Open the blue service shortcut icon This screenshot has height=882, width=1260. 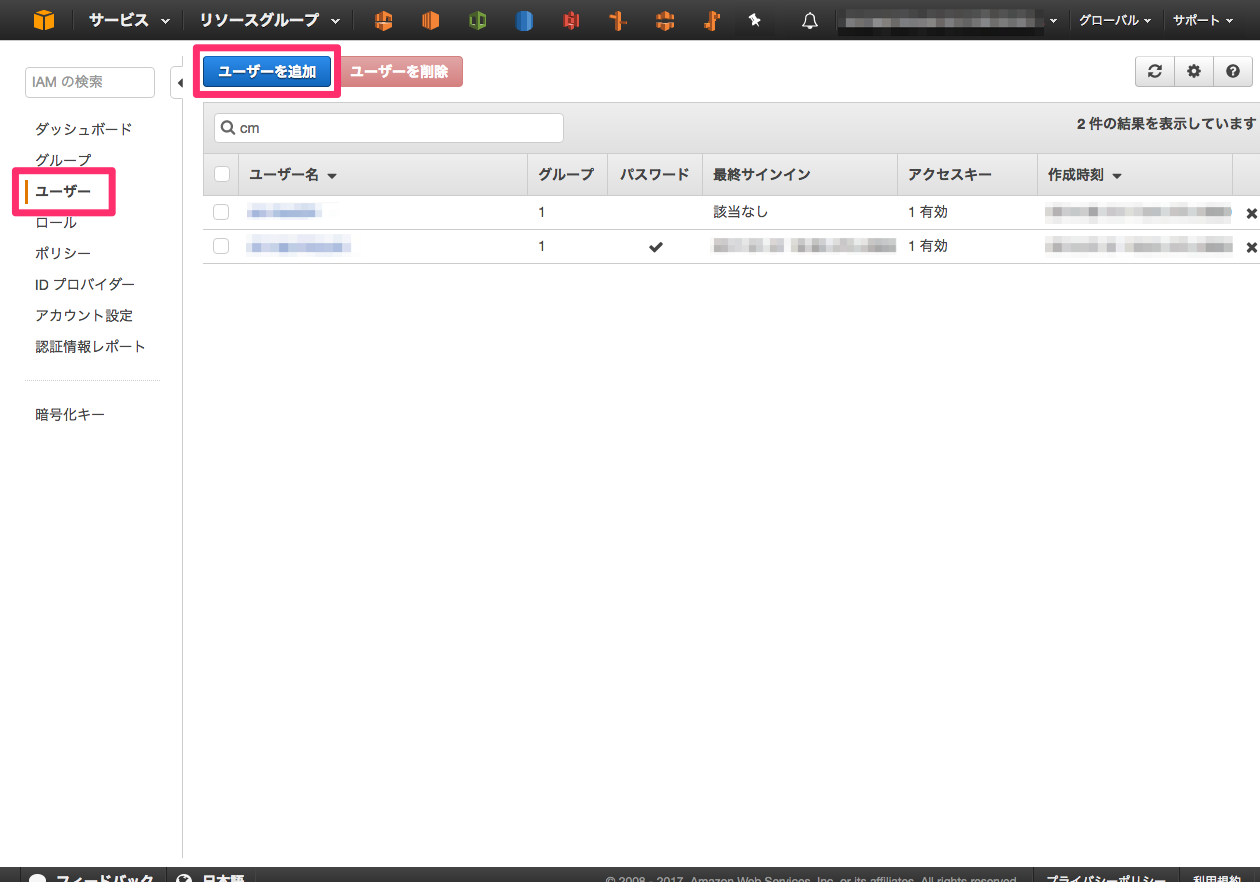524,19
